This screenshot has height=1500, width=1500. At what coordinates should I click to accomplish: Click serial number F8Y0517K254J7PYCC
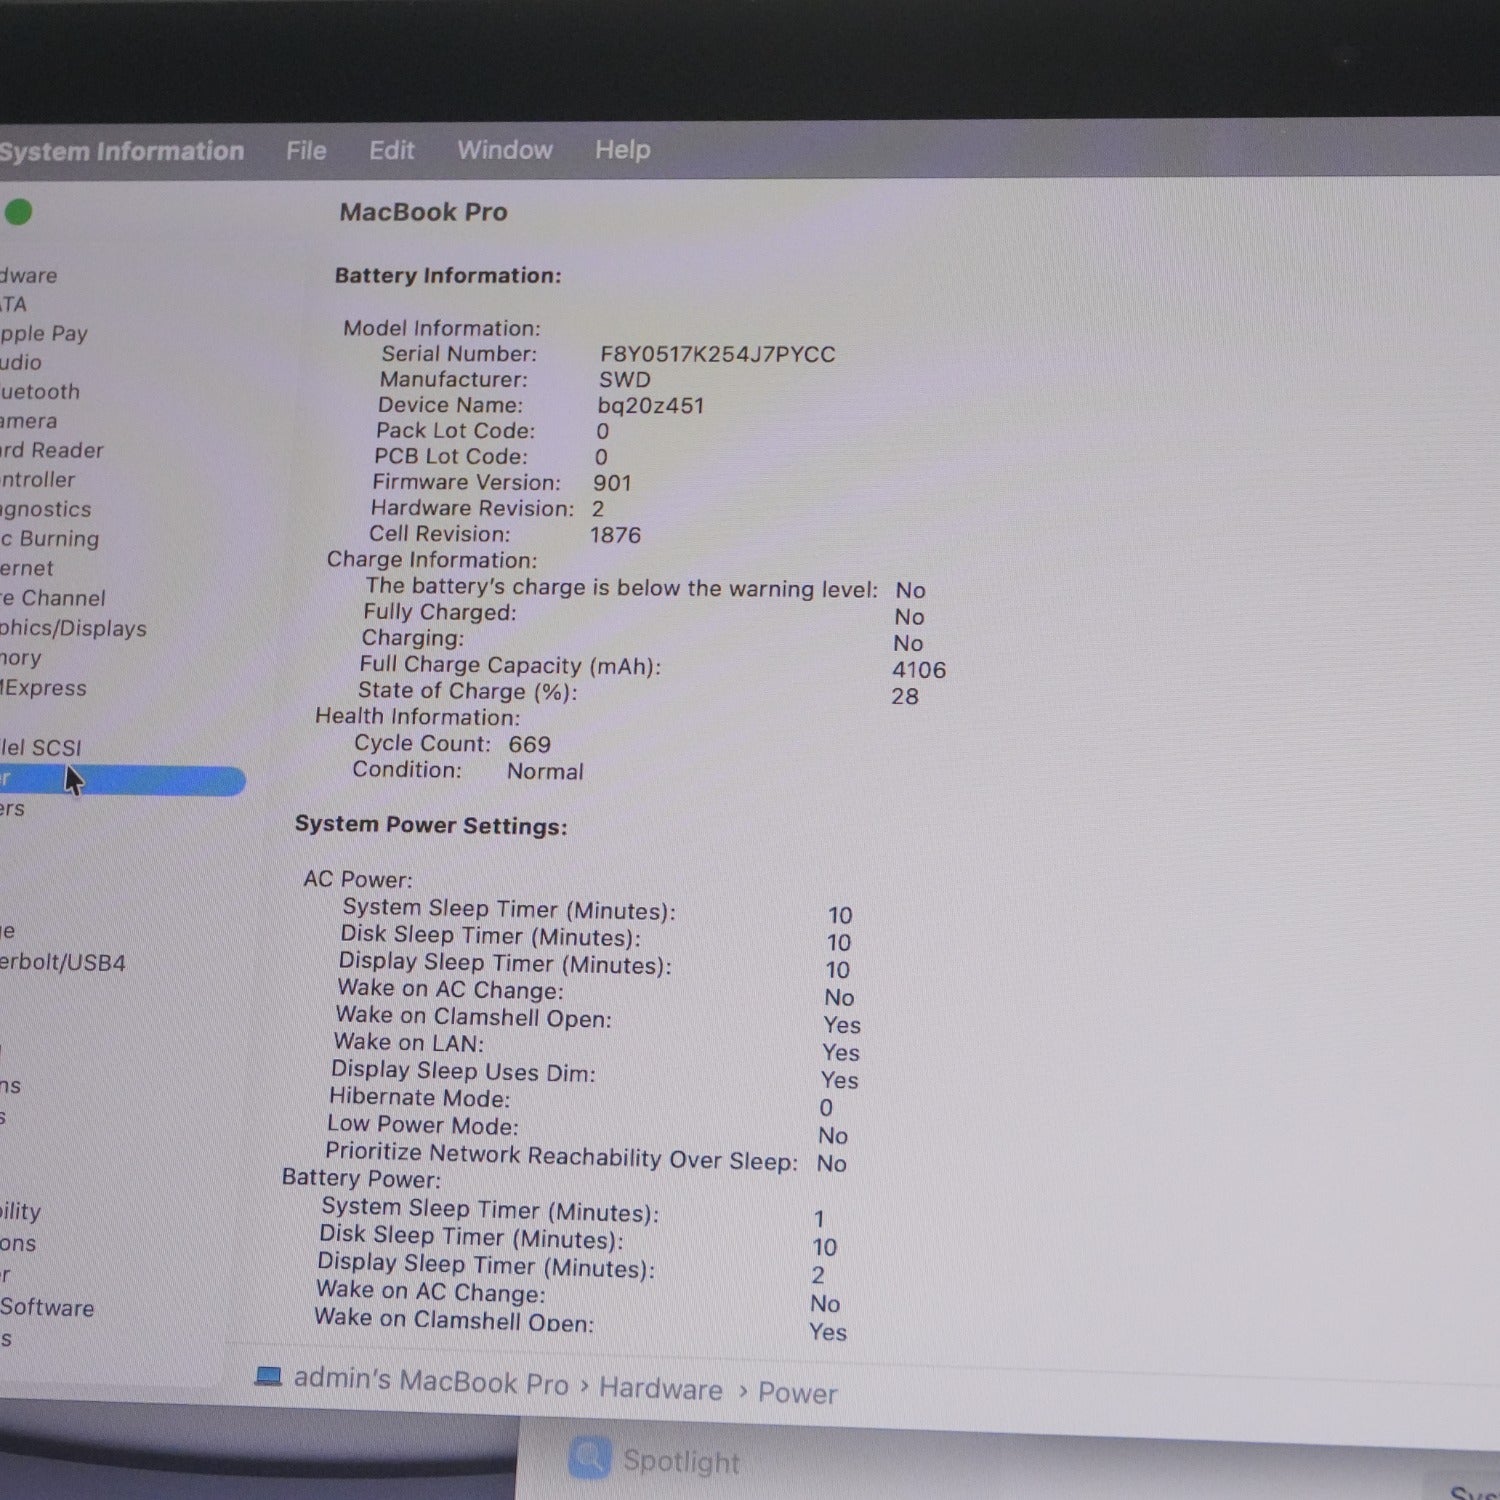tap(718, 354)
